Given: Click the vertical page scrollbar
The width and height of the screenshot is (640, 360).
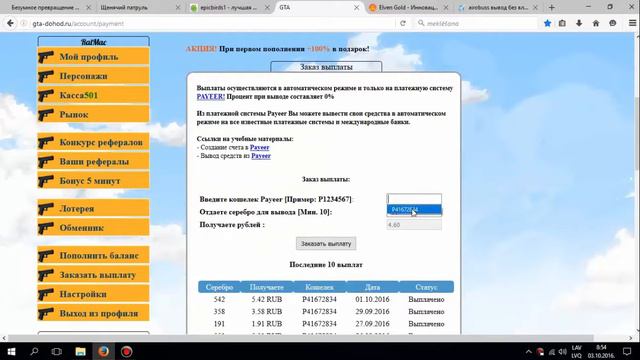Looking at the screenshot, I should 637,134.
